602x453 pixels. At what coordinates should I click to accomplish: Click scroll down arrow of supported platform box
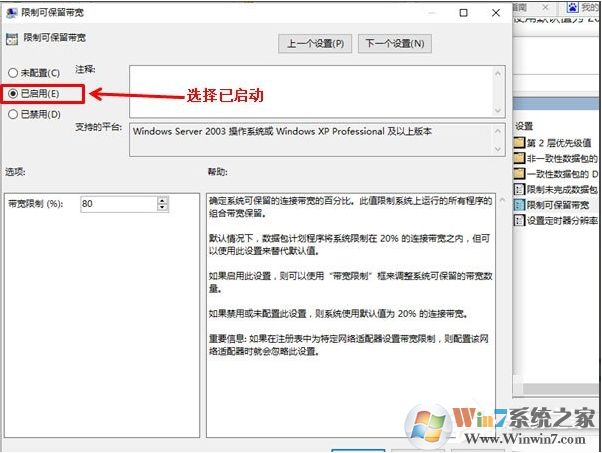[498, 149]
